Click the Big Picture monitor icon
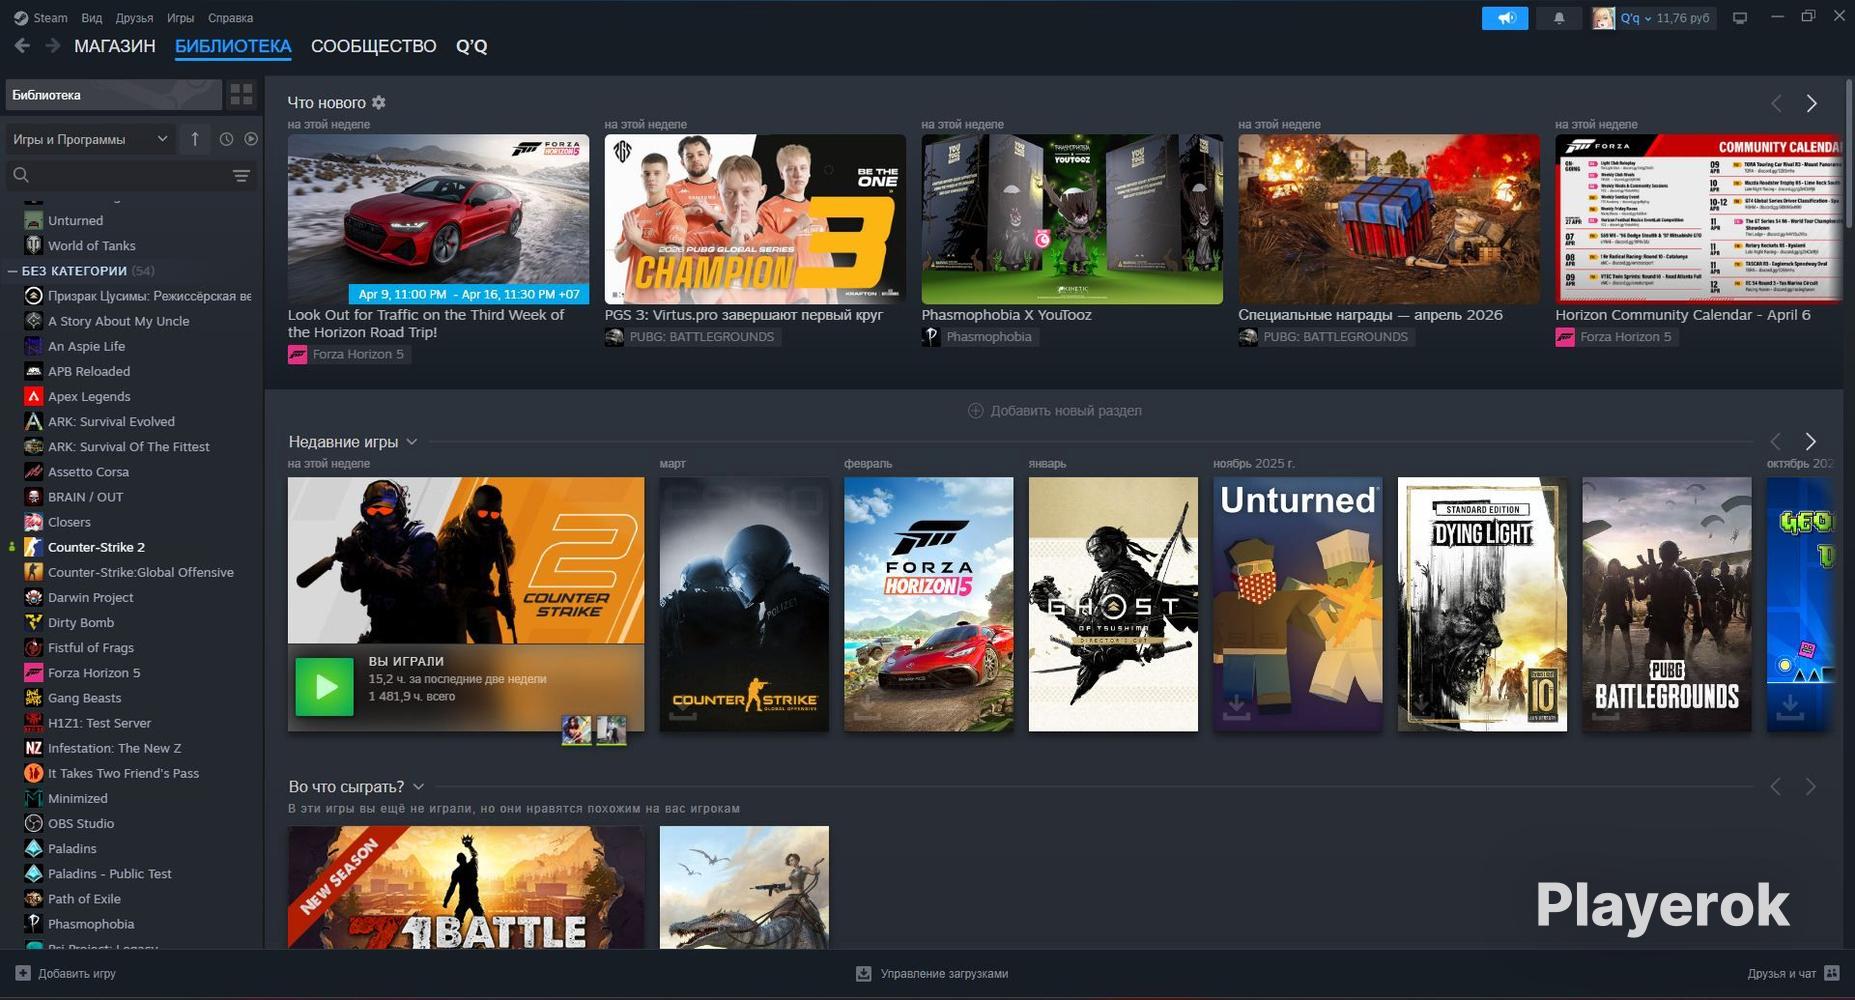This screenshot has height=1000, width=1855. [1740, 18]
